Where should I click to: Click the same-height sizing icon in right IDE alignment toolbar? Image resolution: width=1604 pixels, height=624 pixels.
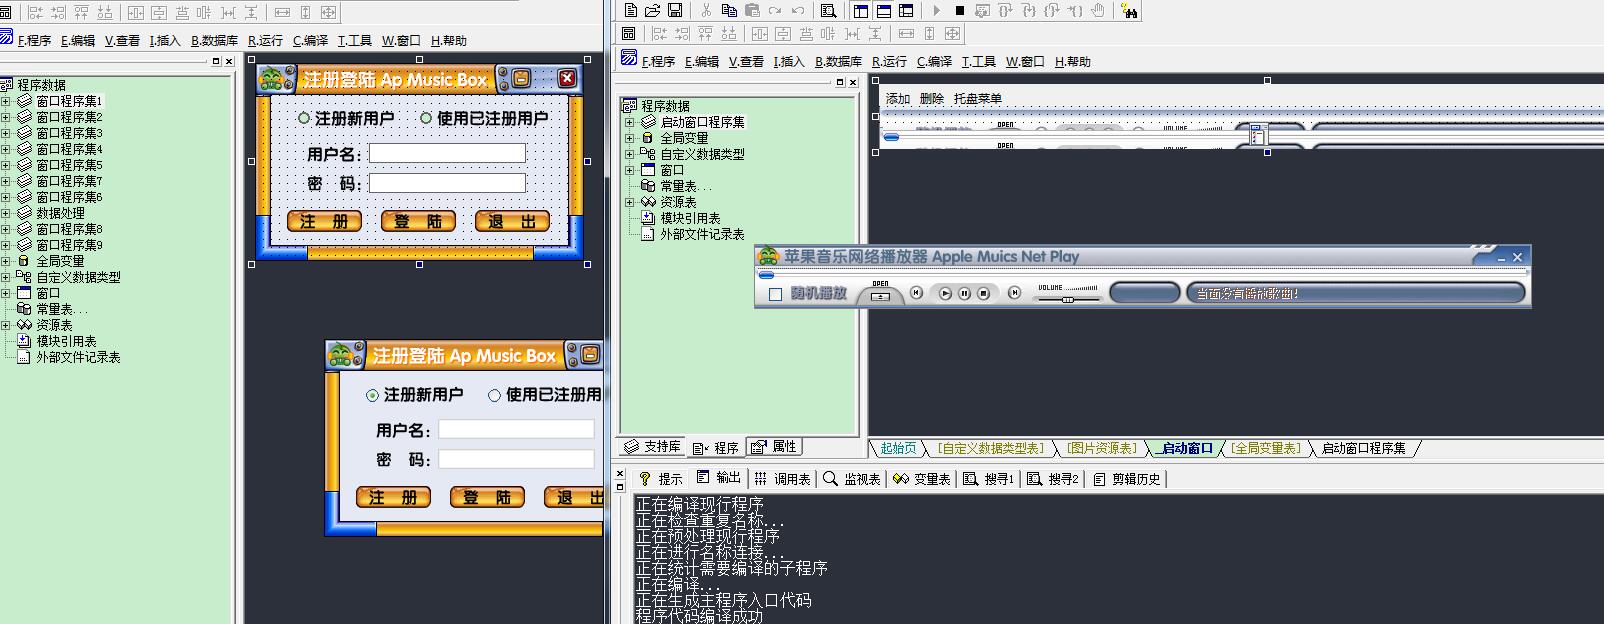(930, 33)
